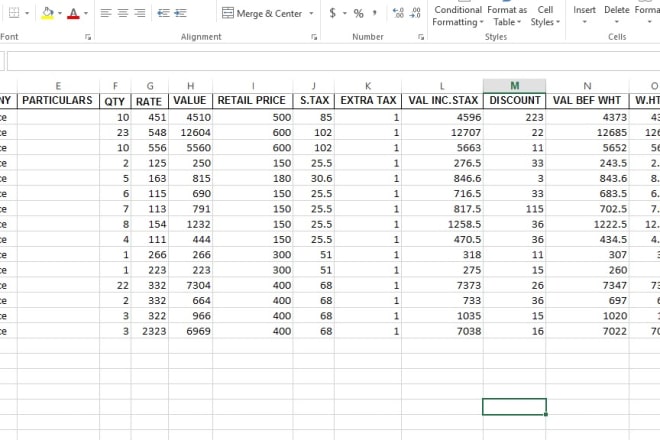
Task: Click the EXTRA TAX header cell
Action: pos(368,101)
